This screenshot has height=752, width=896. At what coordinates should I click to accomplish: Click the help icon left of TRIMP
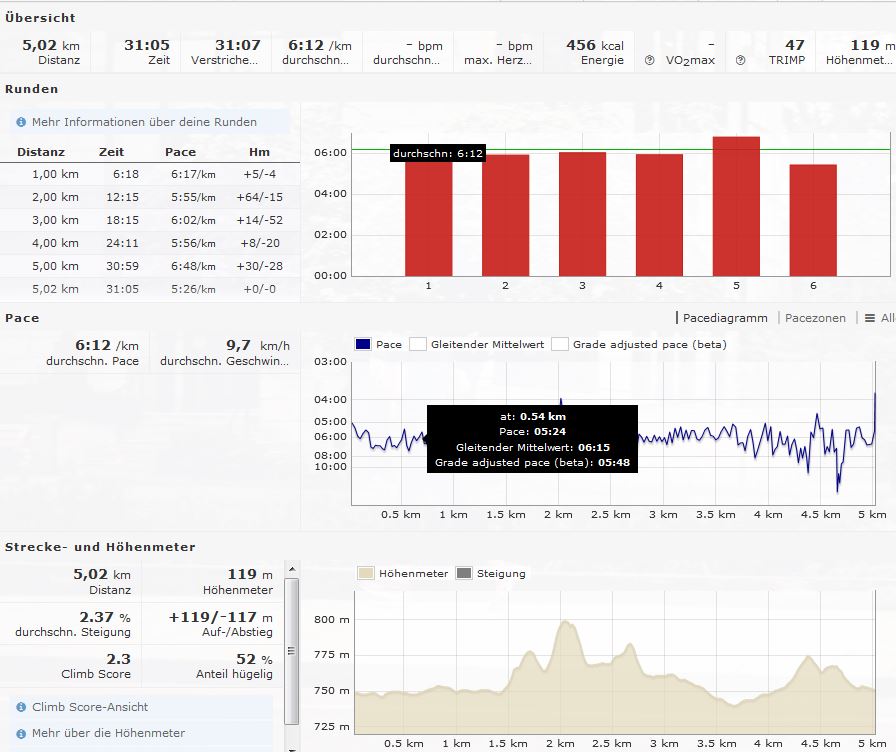click(x=741, y=60)
